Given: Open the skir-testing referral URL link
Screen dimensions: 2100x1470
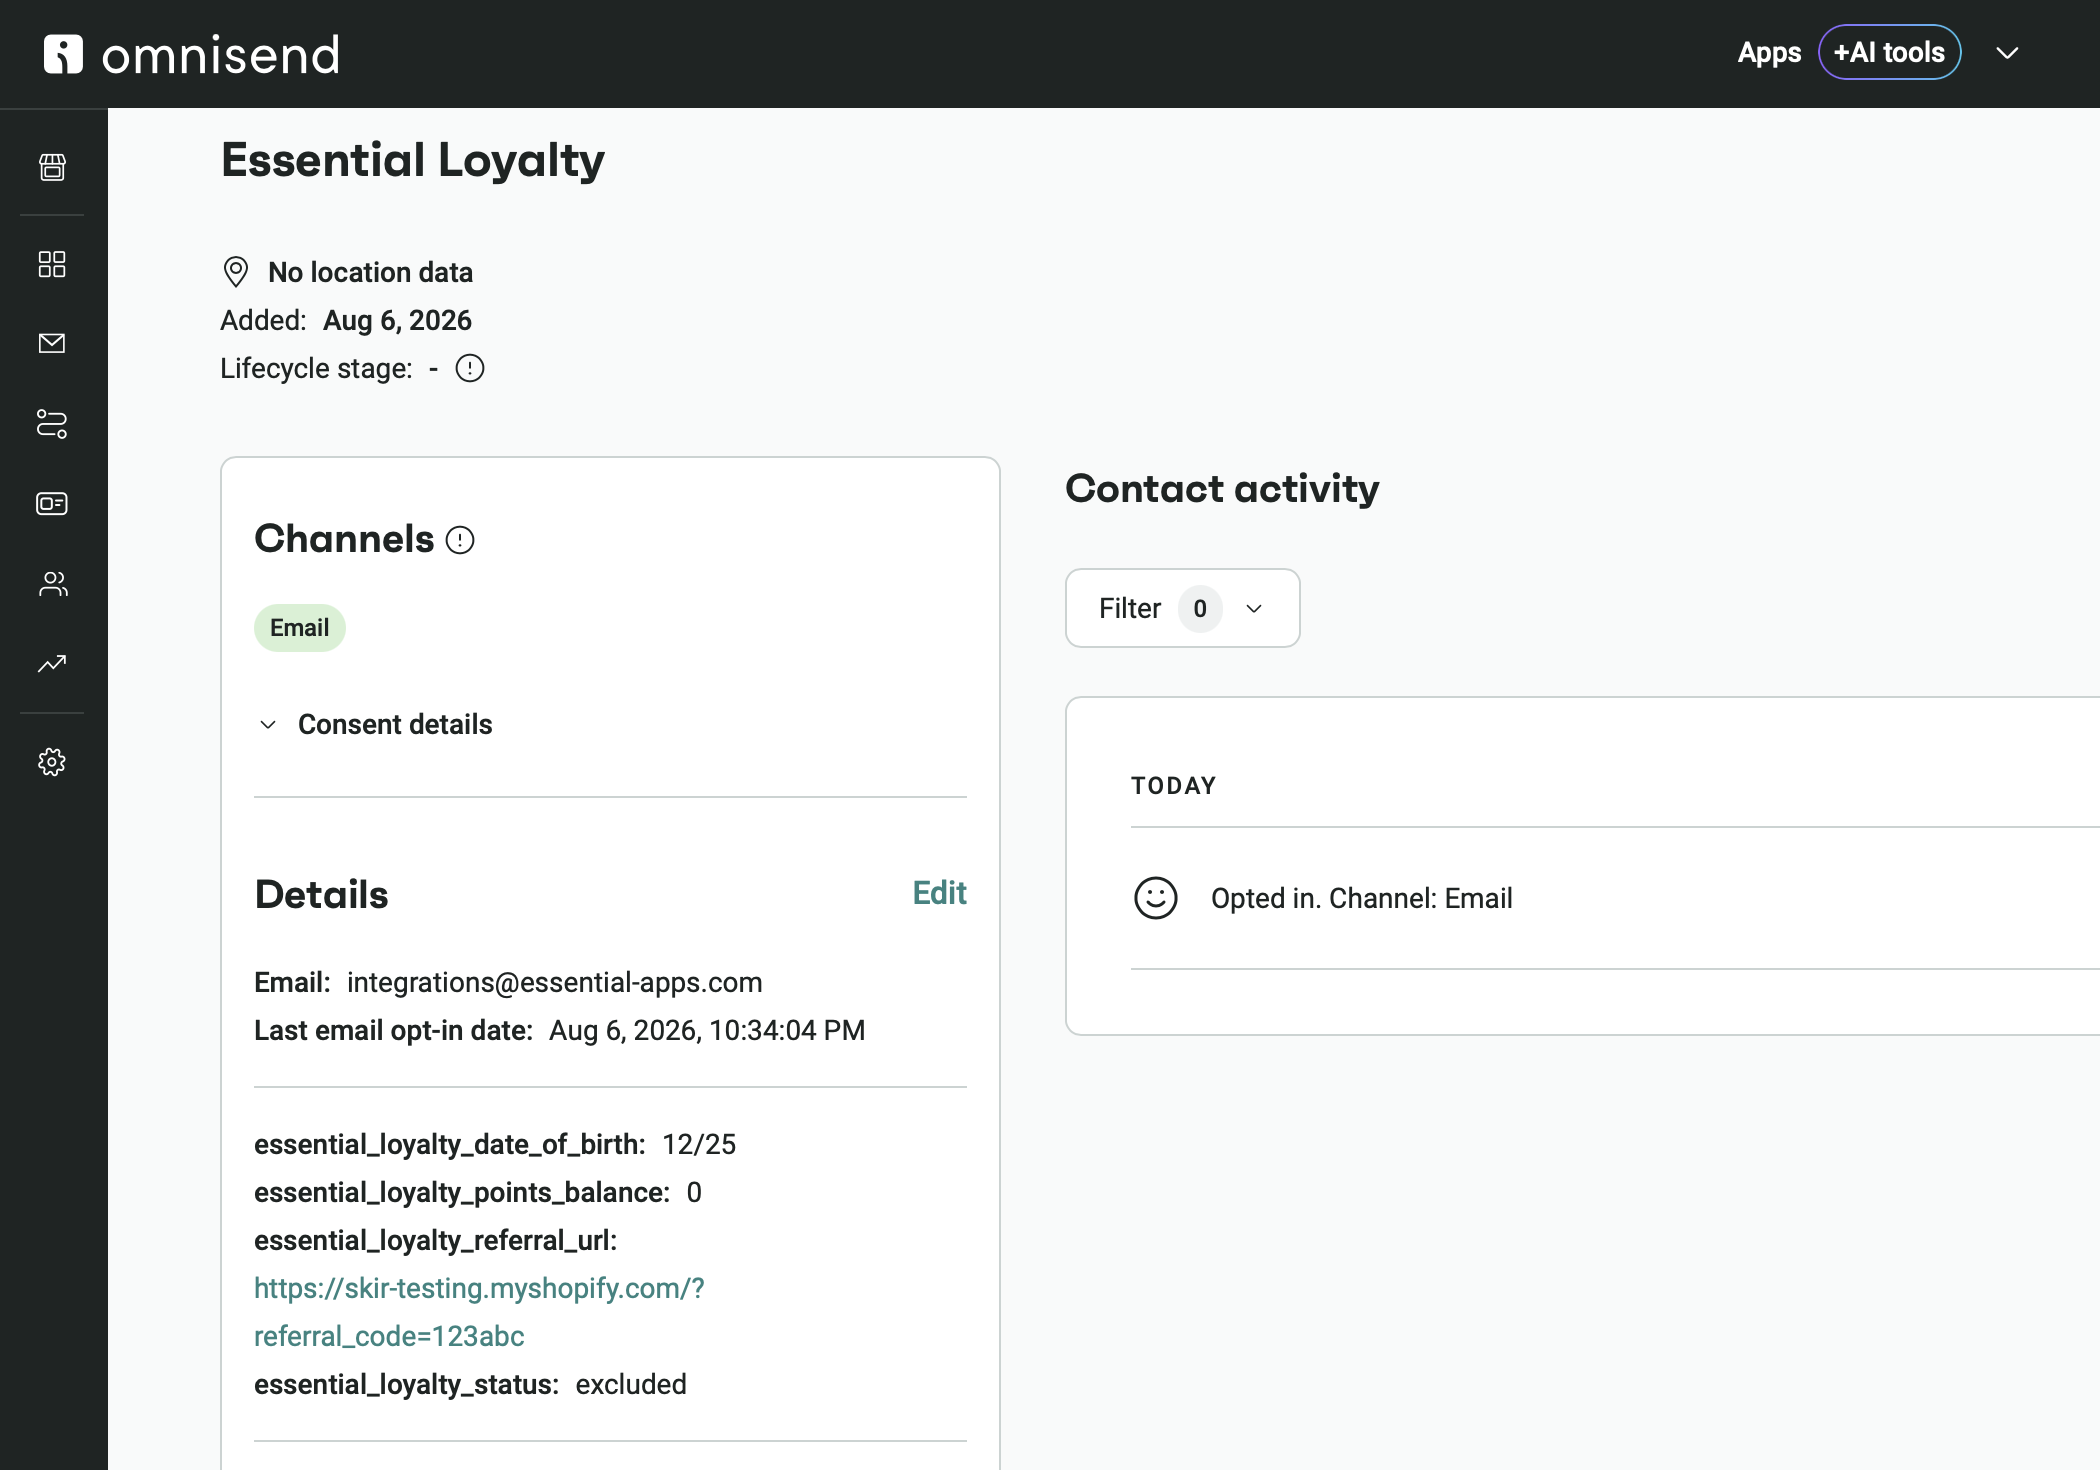Looking at the screenshot, I should [x=479, y=1312].
